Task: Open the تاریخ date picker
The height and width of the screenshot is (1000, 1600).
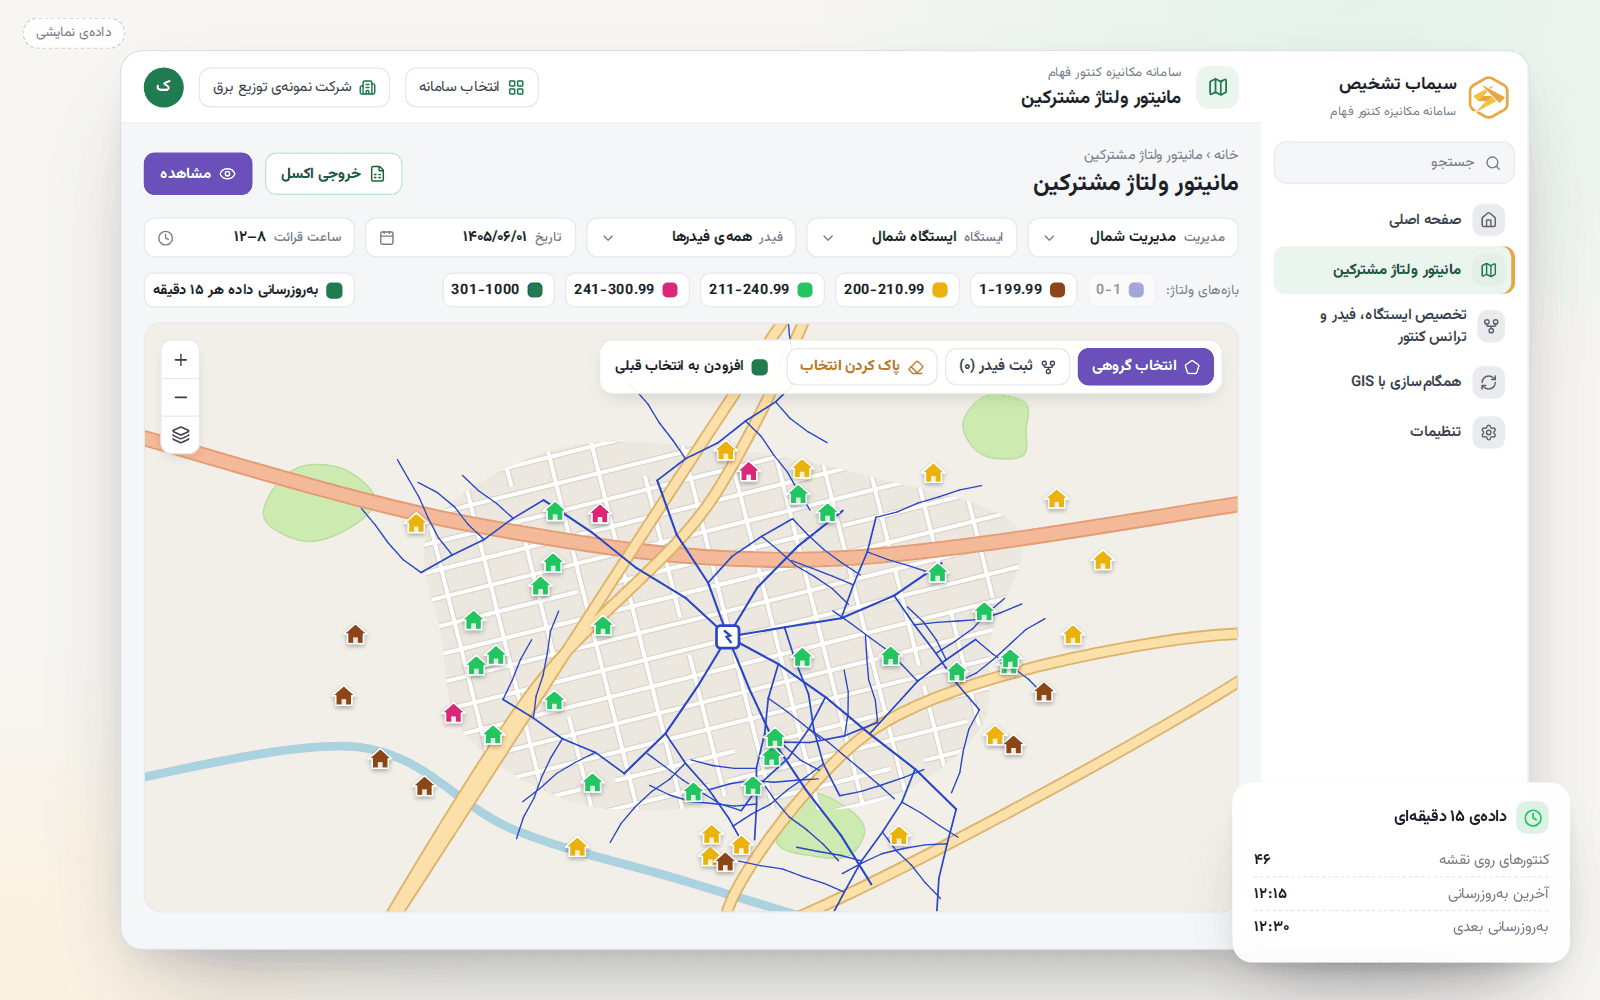Action: tap(470, 237)
